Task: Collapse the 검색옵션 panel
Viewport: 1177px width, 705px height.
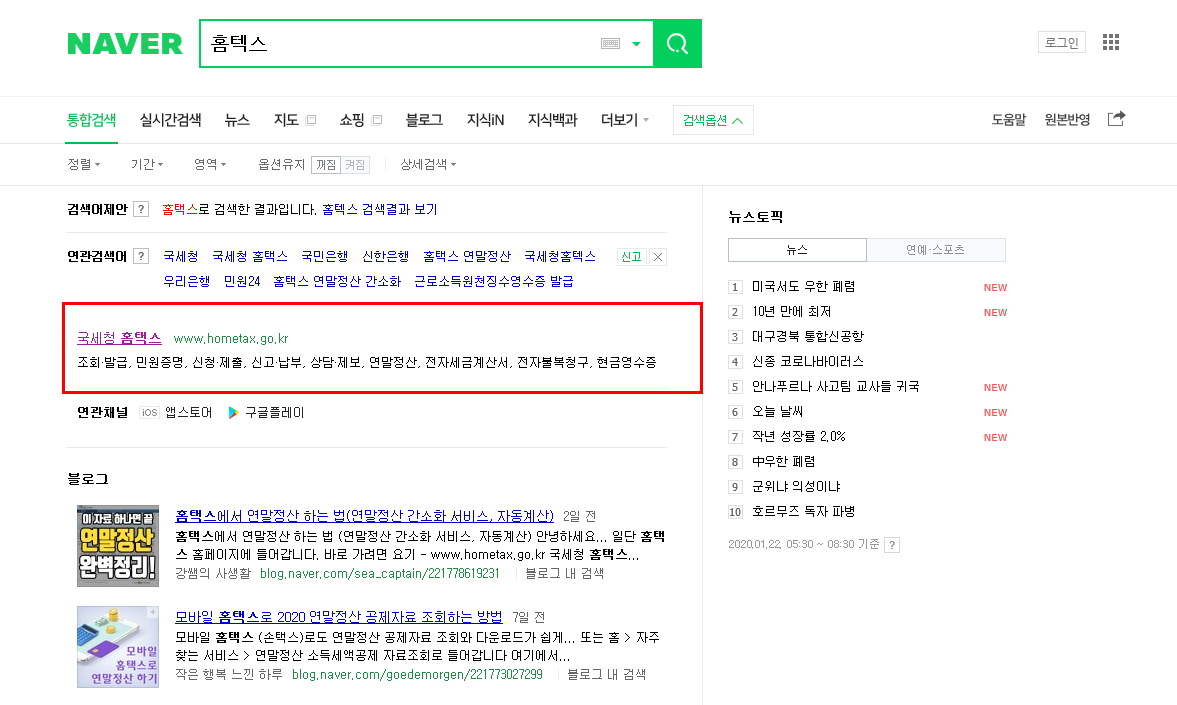Action: [x=713, y=120]
